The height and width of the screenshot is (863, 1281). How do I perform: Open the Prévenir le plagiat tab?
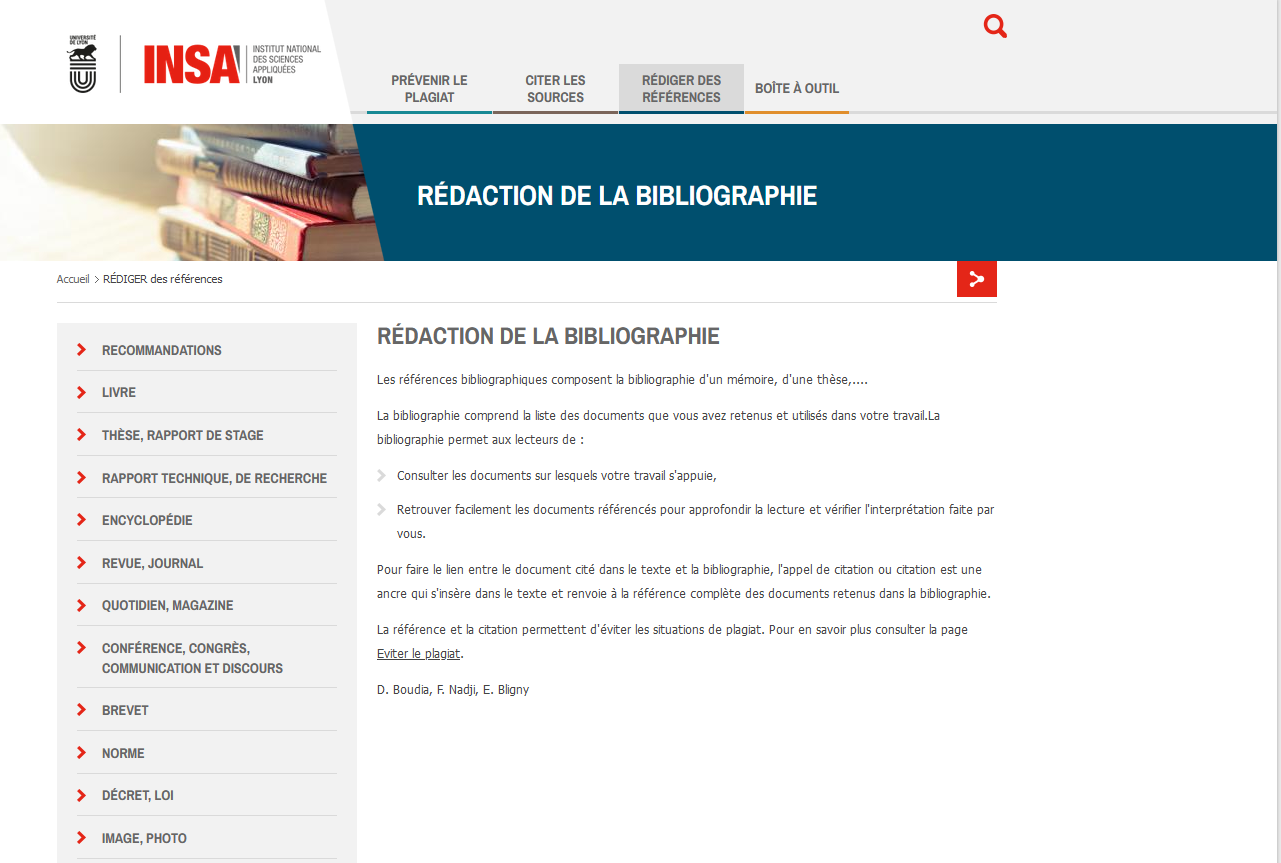[x=429, y=89]
